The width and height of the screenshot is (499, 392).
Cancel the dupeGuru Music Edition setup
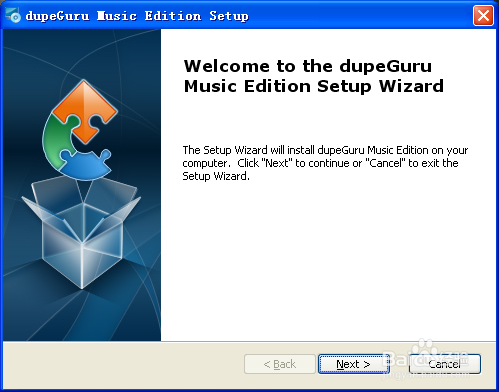(445, 364)
